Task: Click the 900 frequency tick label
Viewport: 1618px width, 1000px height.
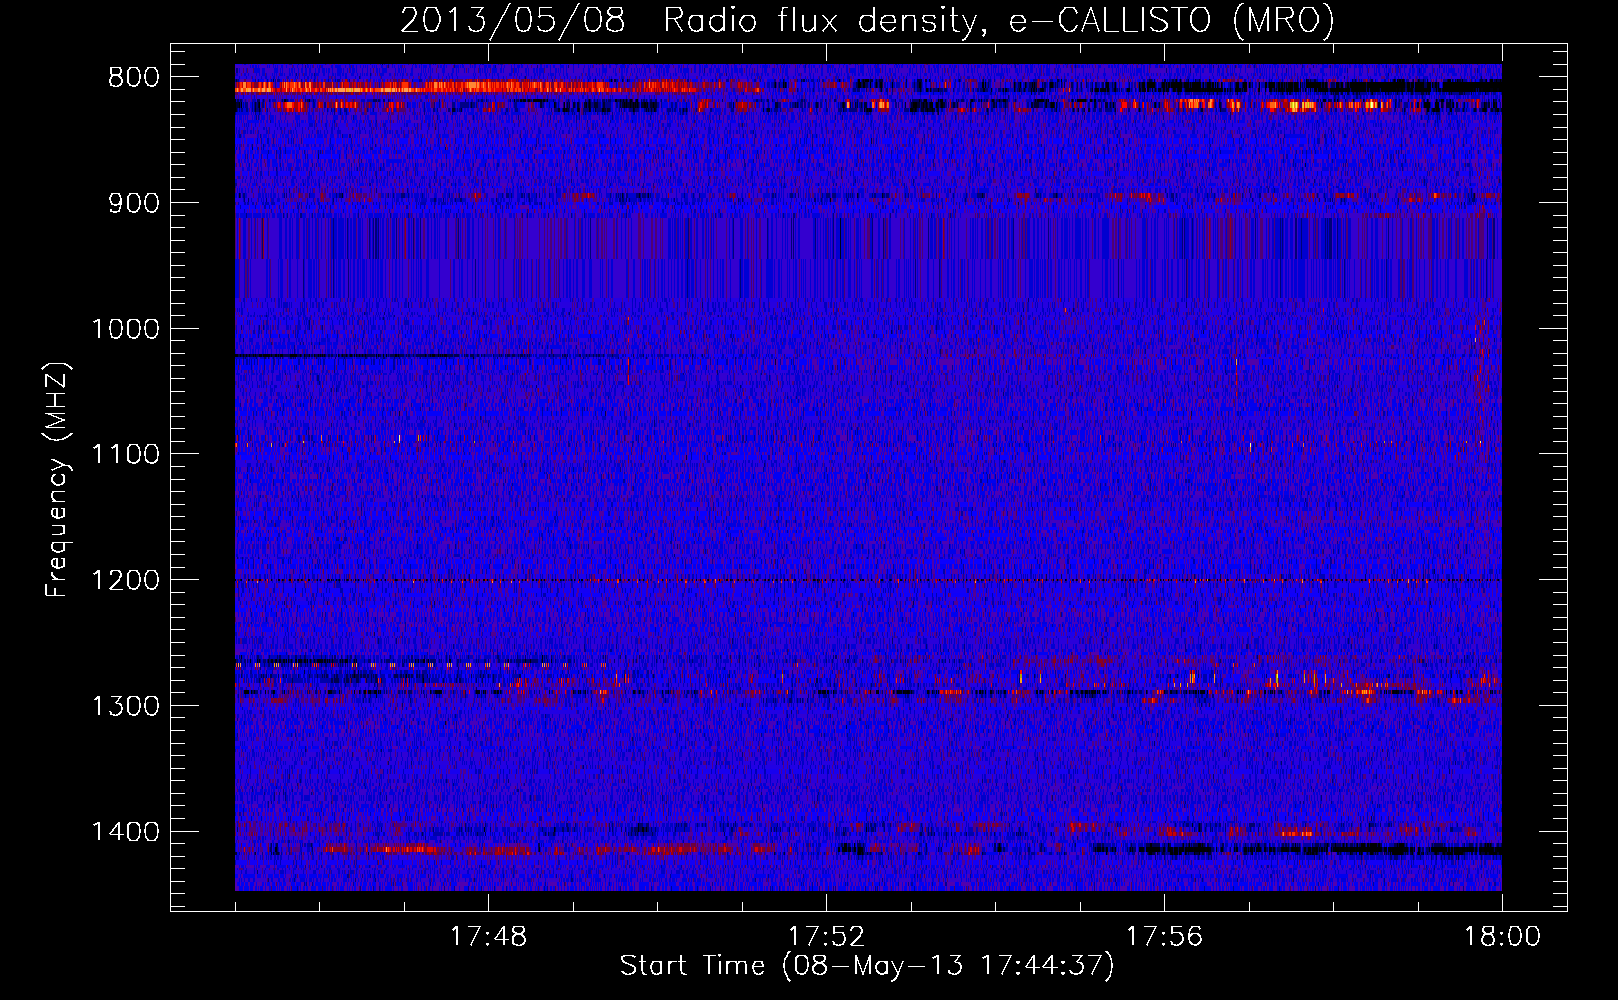Action: click(x=134, y=204)
